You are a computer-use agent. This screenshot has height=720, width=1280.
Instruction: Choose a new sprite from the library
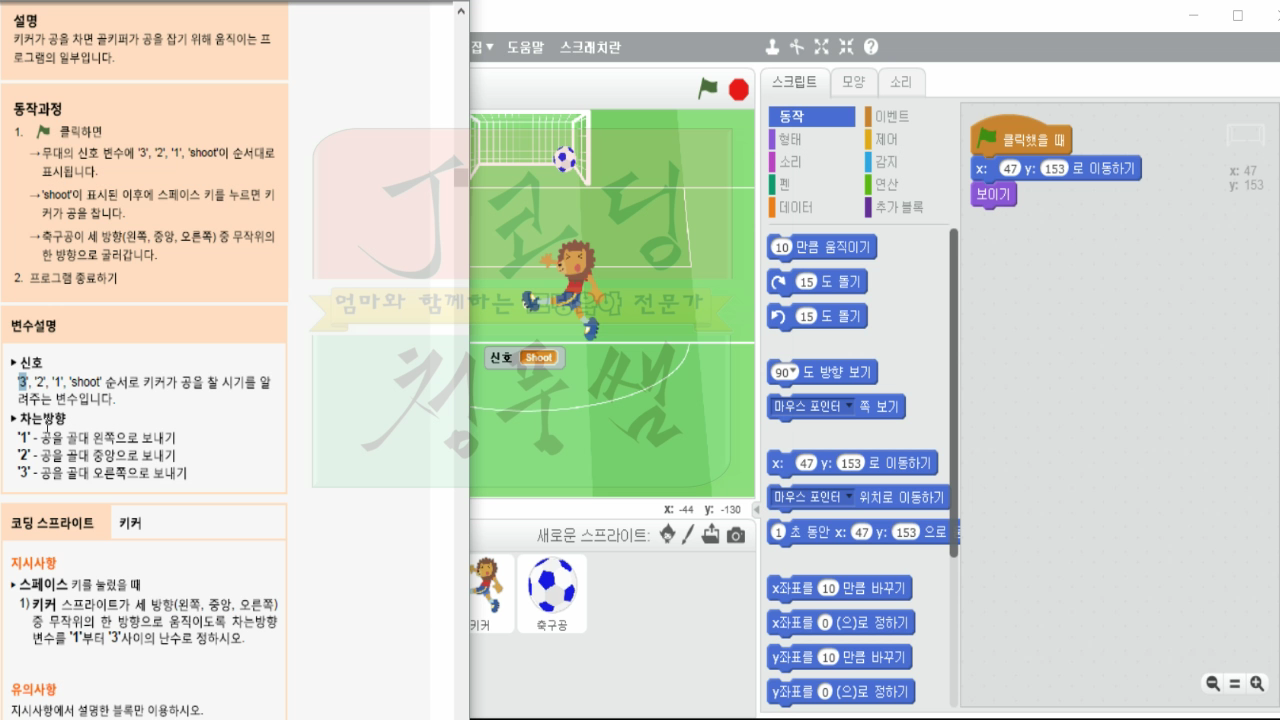(667, 534)
